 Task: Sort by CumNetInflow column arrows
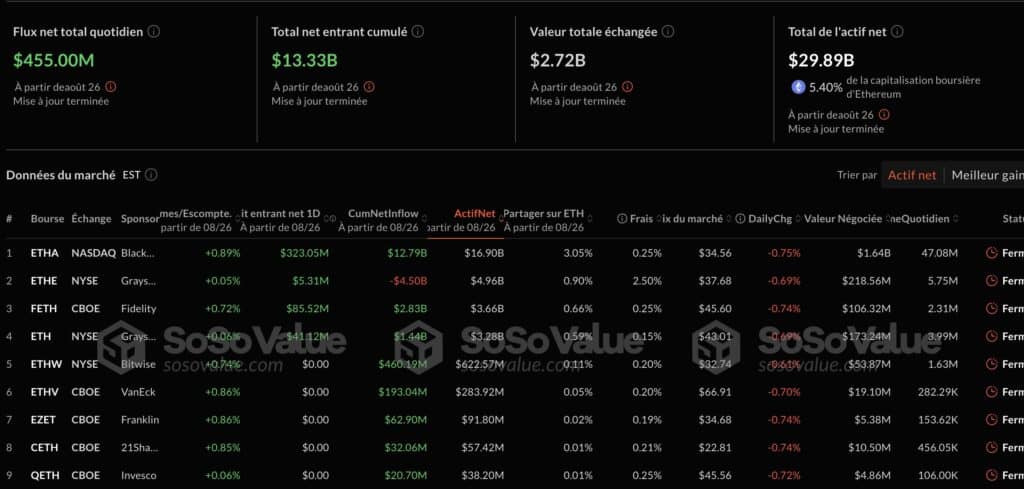[x=424, y=219]
